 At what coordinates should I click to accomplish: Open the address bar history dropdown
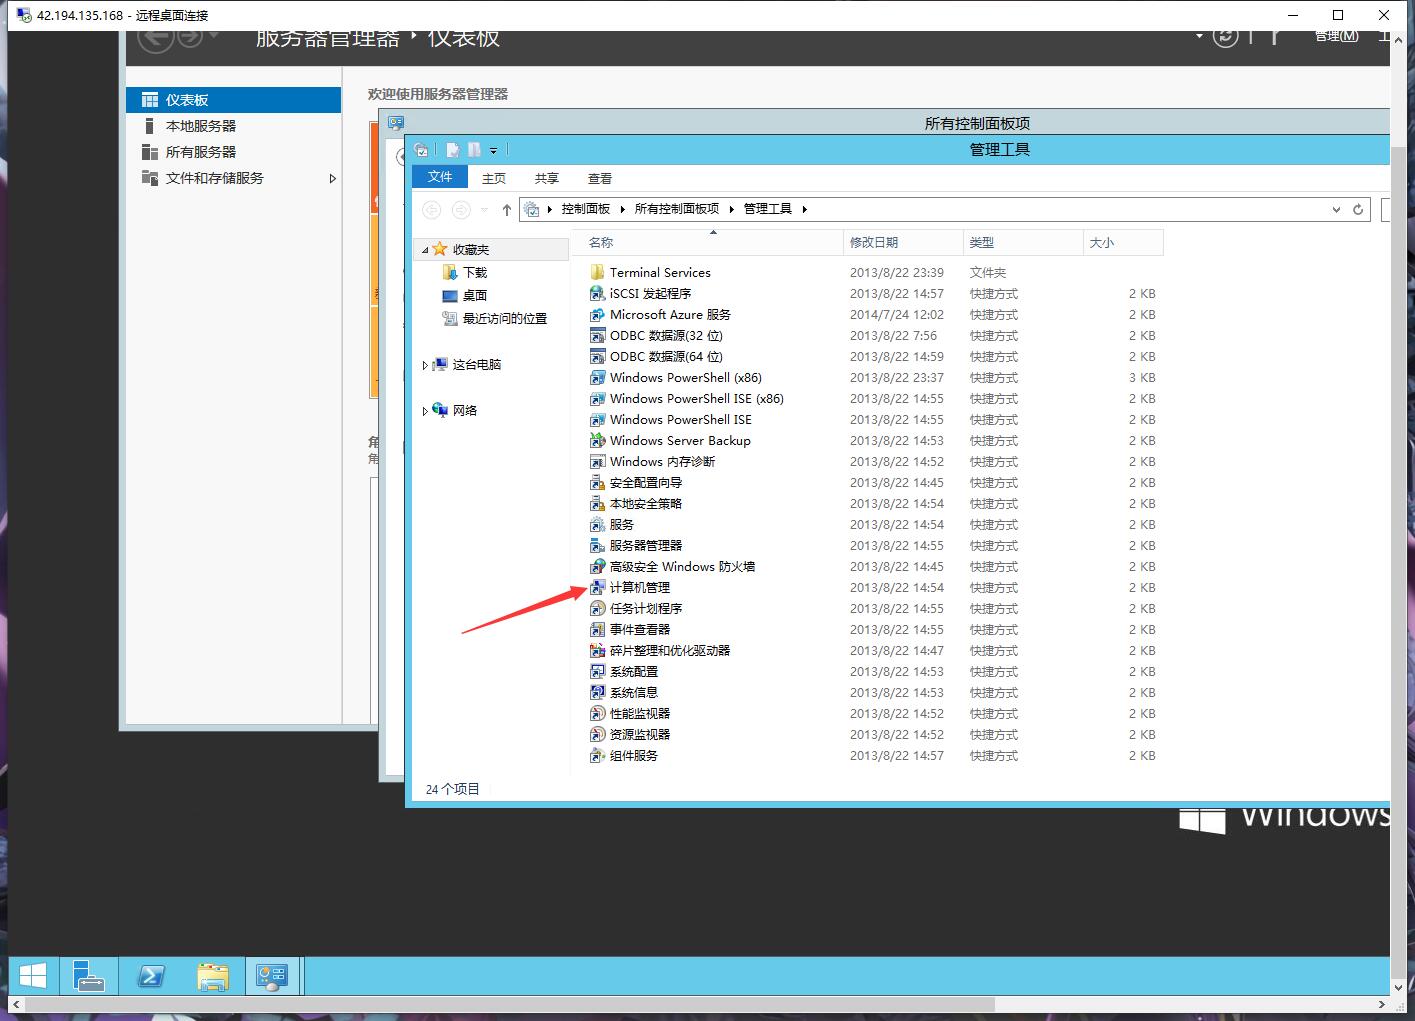point(1336,209)
